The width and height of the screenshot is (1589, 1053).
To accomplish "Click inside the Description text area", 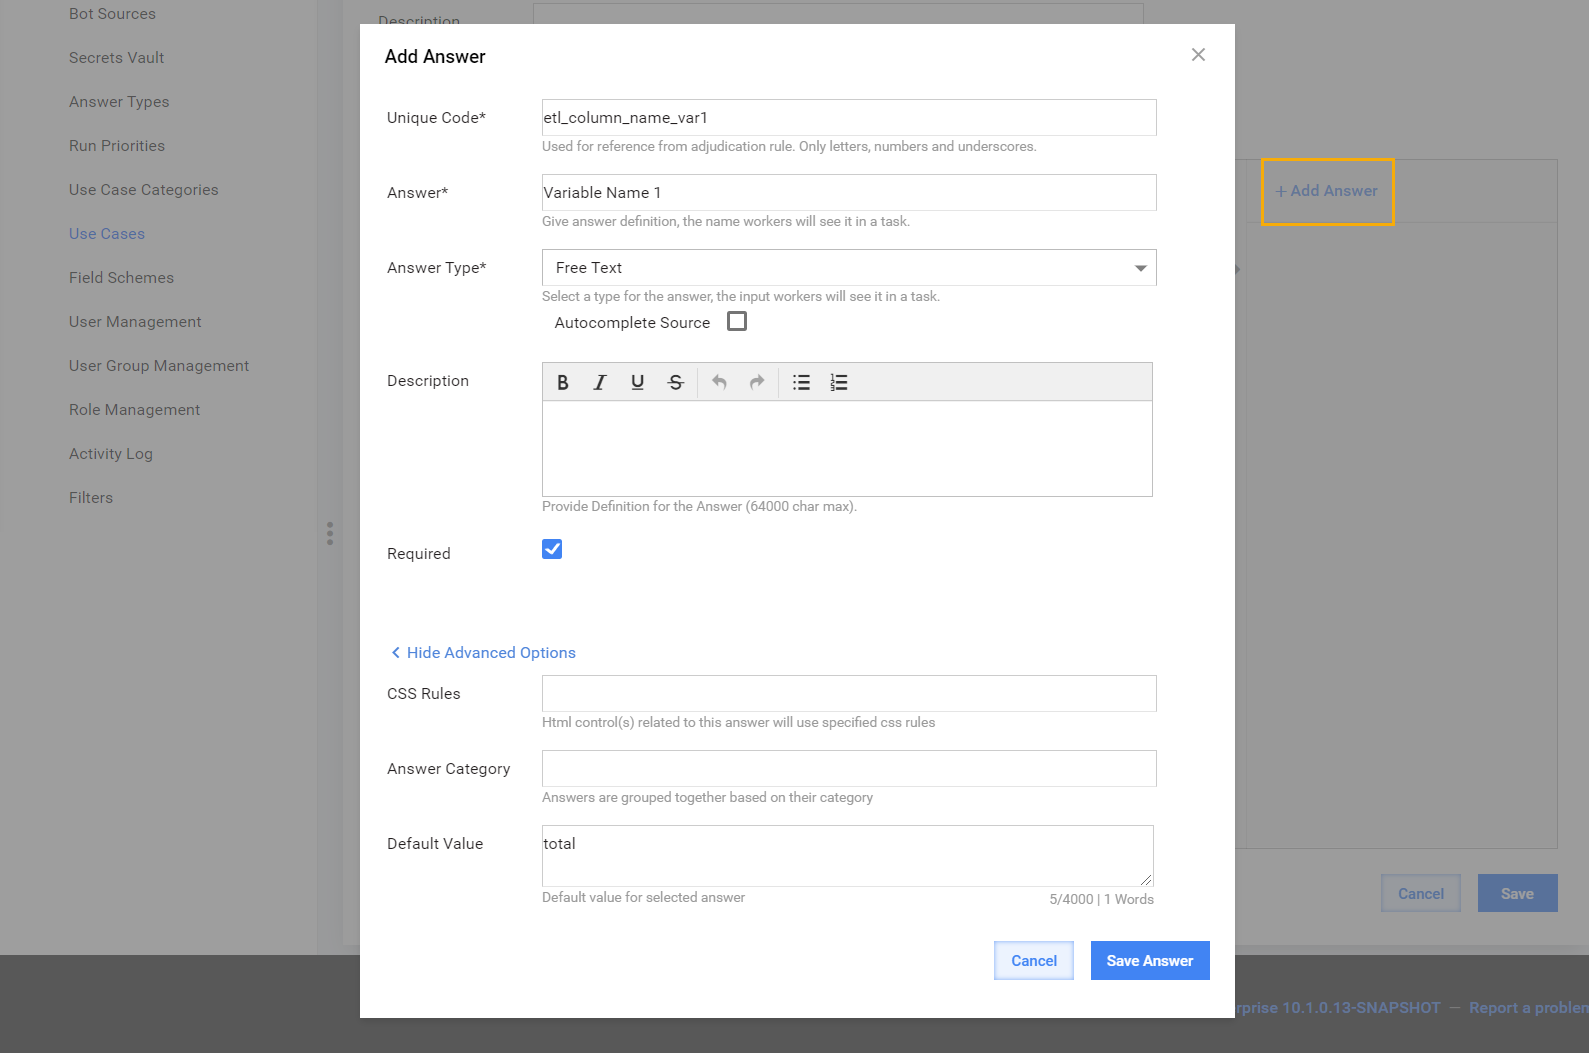I will click(847, 449).
